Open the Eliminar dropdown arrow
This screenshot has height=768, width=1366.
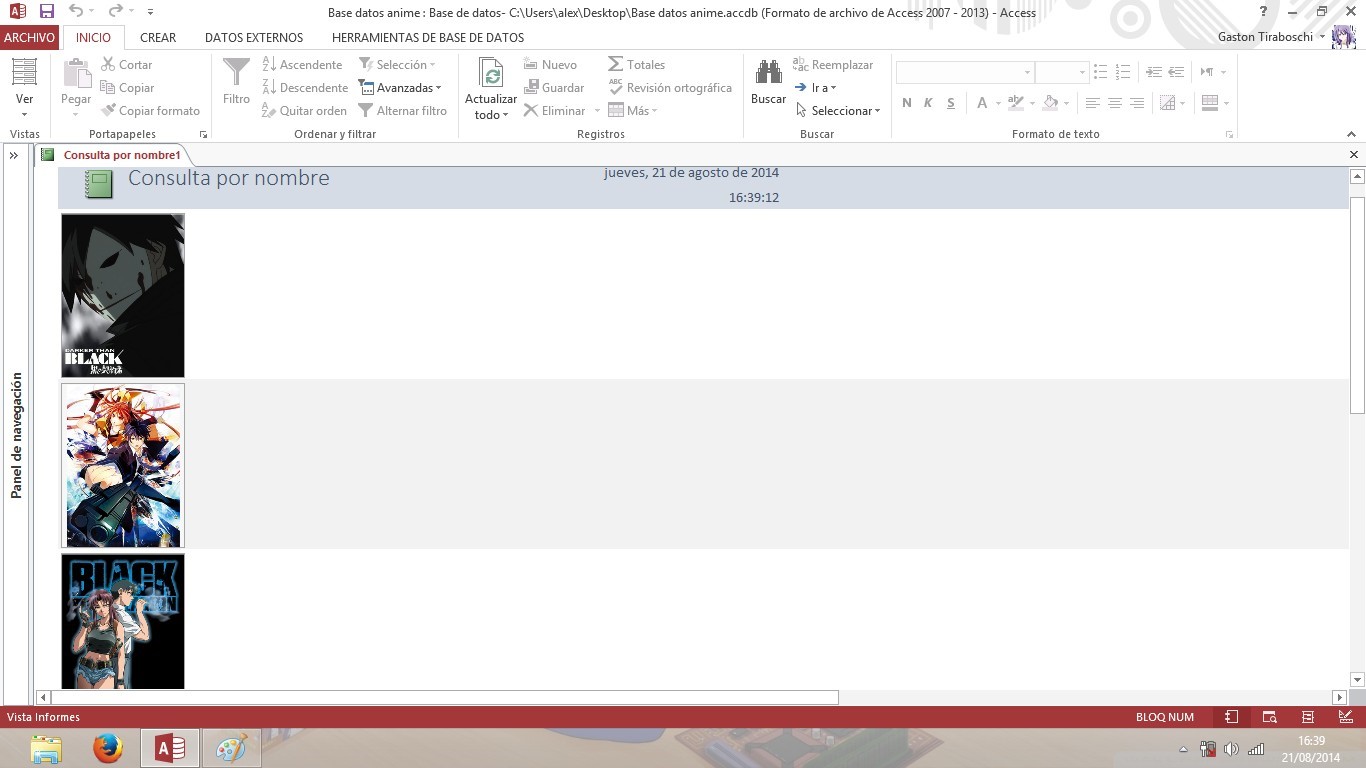[x=597, y=110]
